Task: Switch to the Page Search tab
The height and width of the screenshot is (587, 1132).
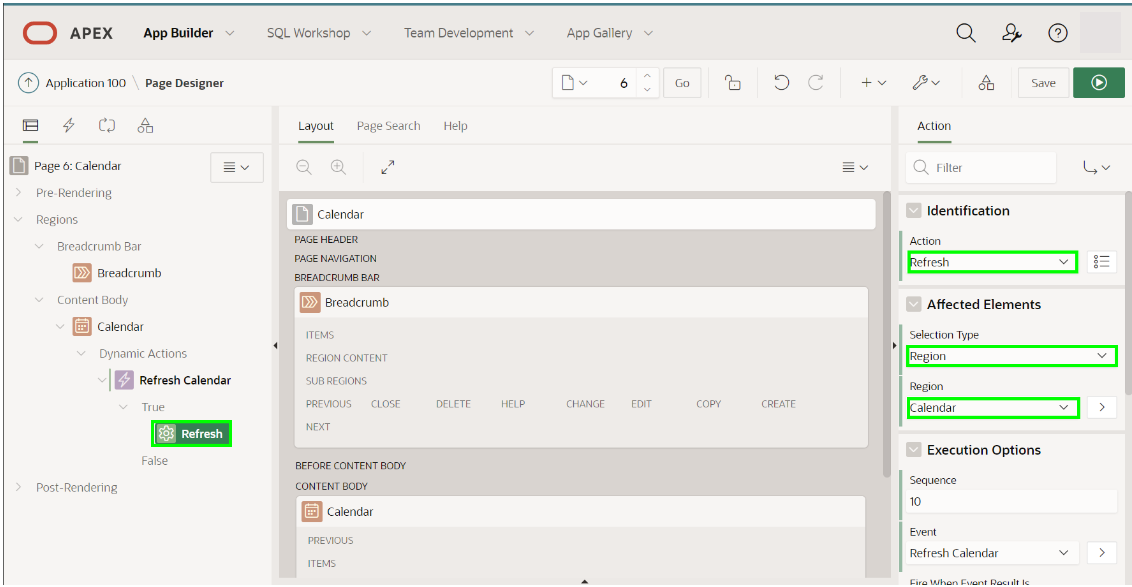Action: tap(388, 126)
